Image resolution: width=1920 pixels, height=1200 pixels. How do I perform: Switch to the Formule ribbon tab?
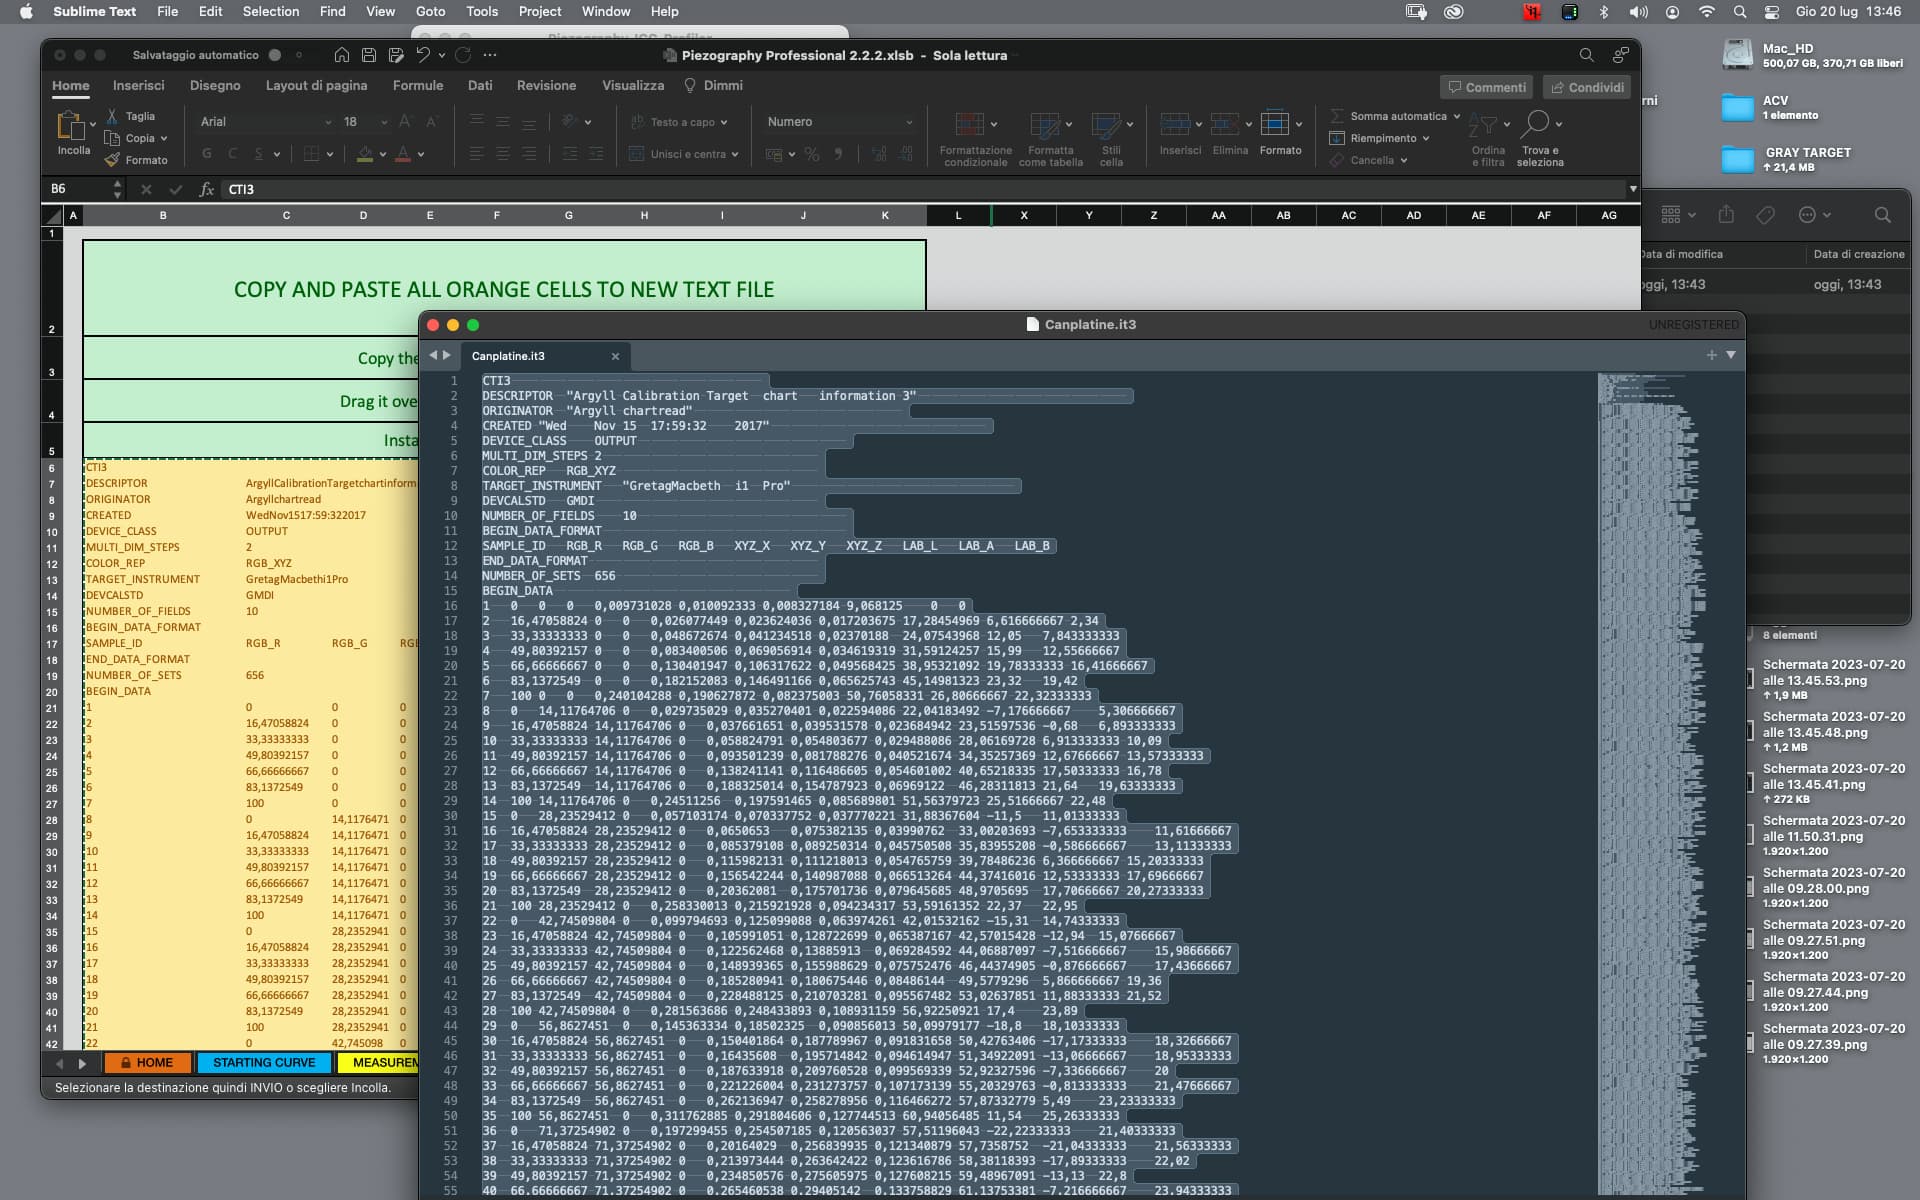tap(417, 86)
